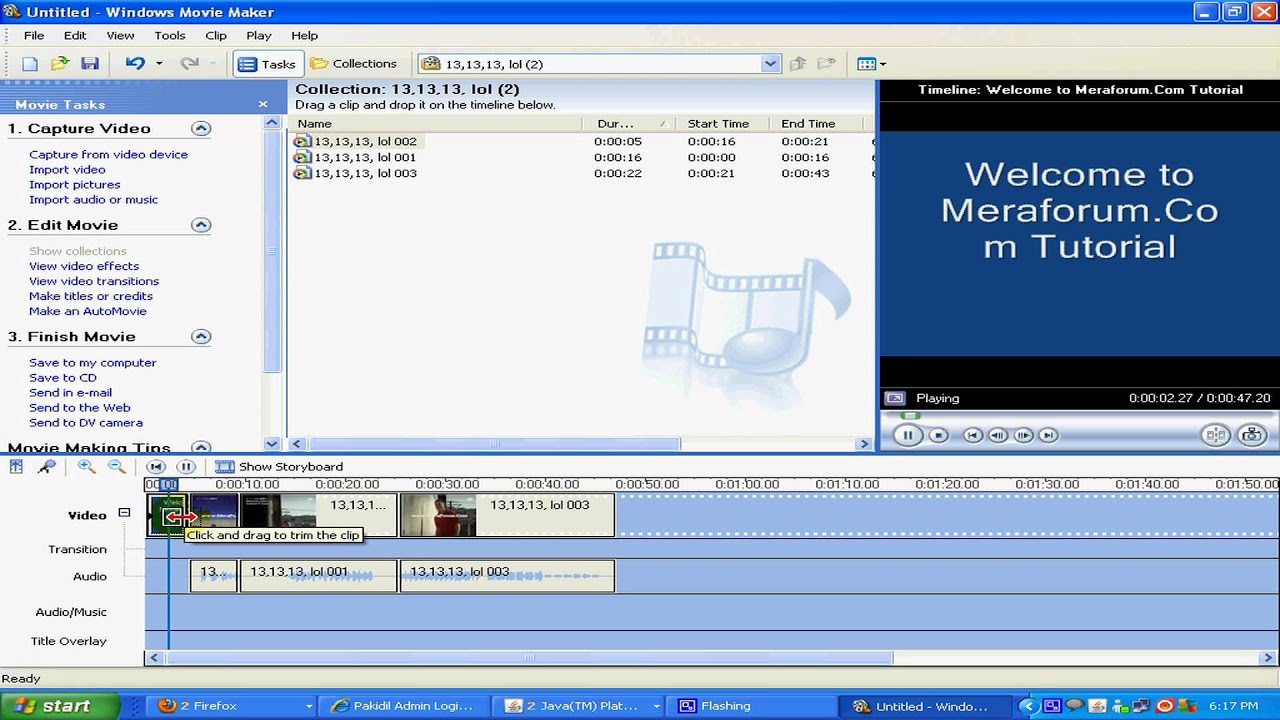Click the Show Storyboard film icon
The width and height of the screenshot is (1280, 720).
[225, 467]
